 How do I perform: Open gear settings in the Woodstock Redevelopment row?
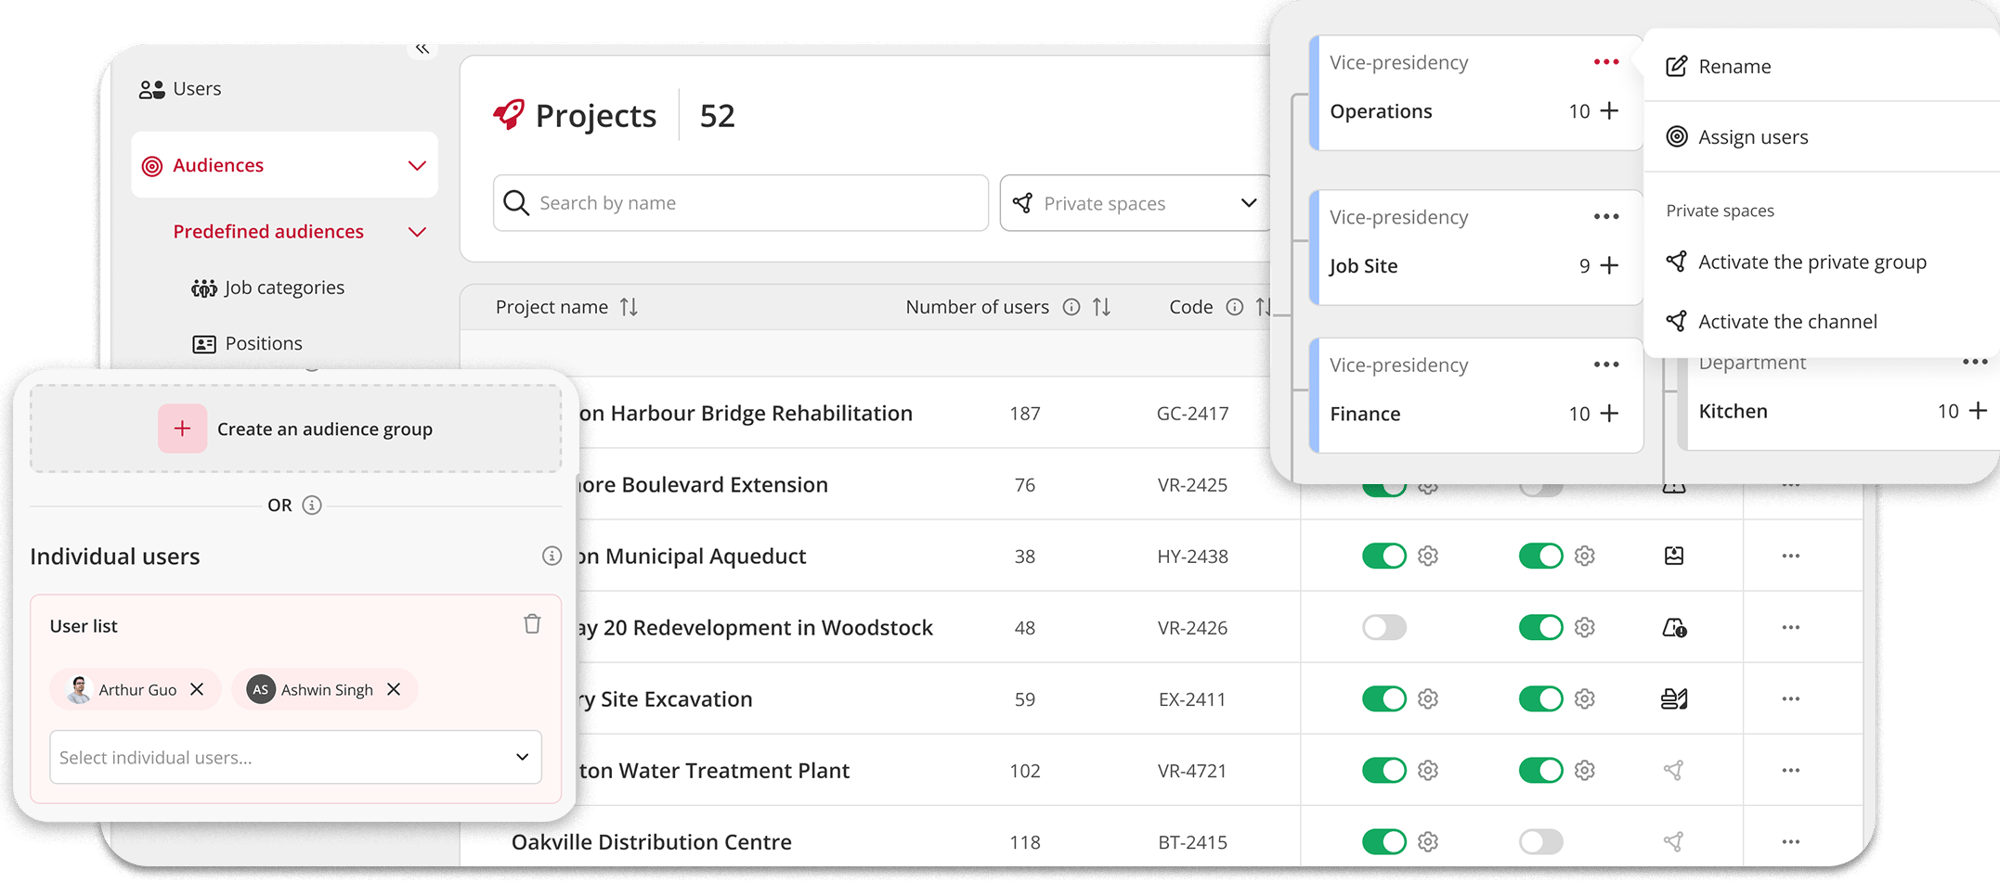click(1584, 627)
